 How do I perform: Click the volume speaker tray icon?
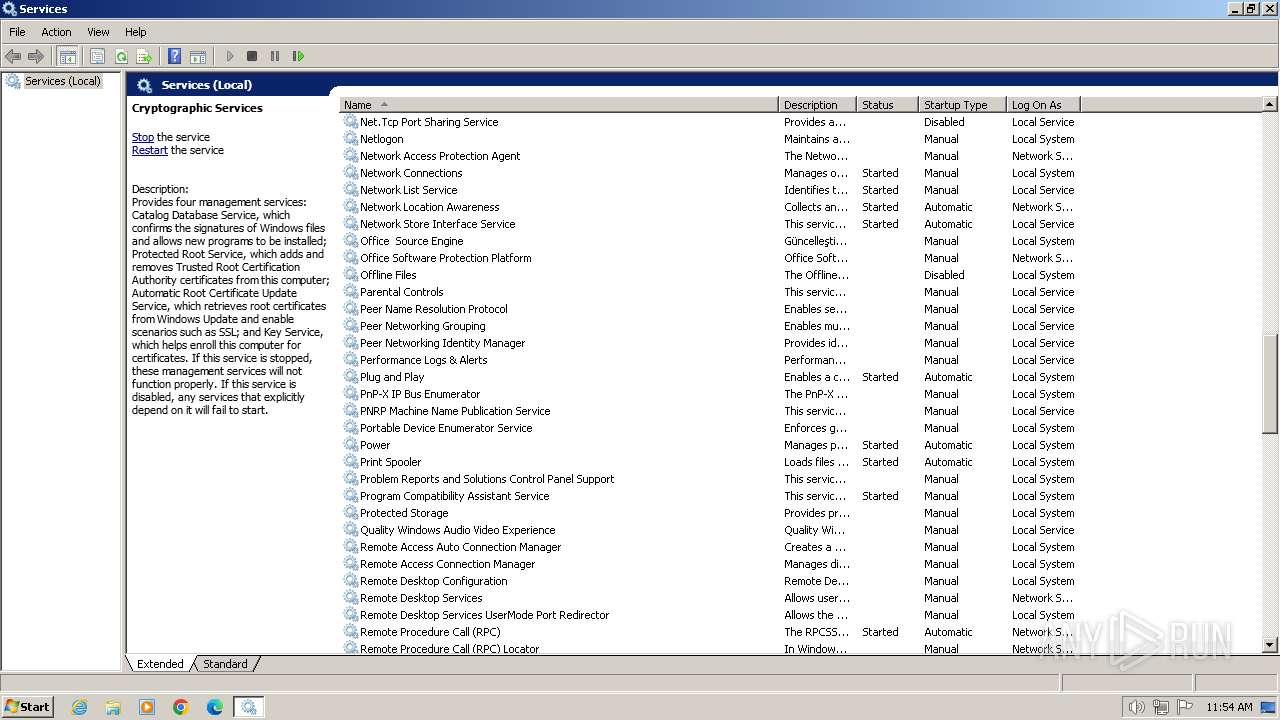coord(1136,707)
